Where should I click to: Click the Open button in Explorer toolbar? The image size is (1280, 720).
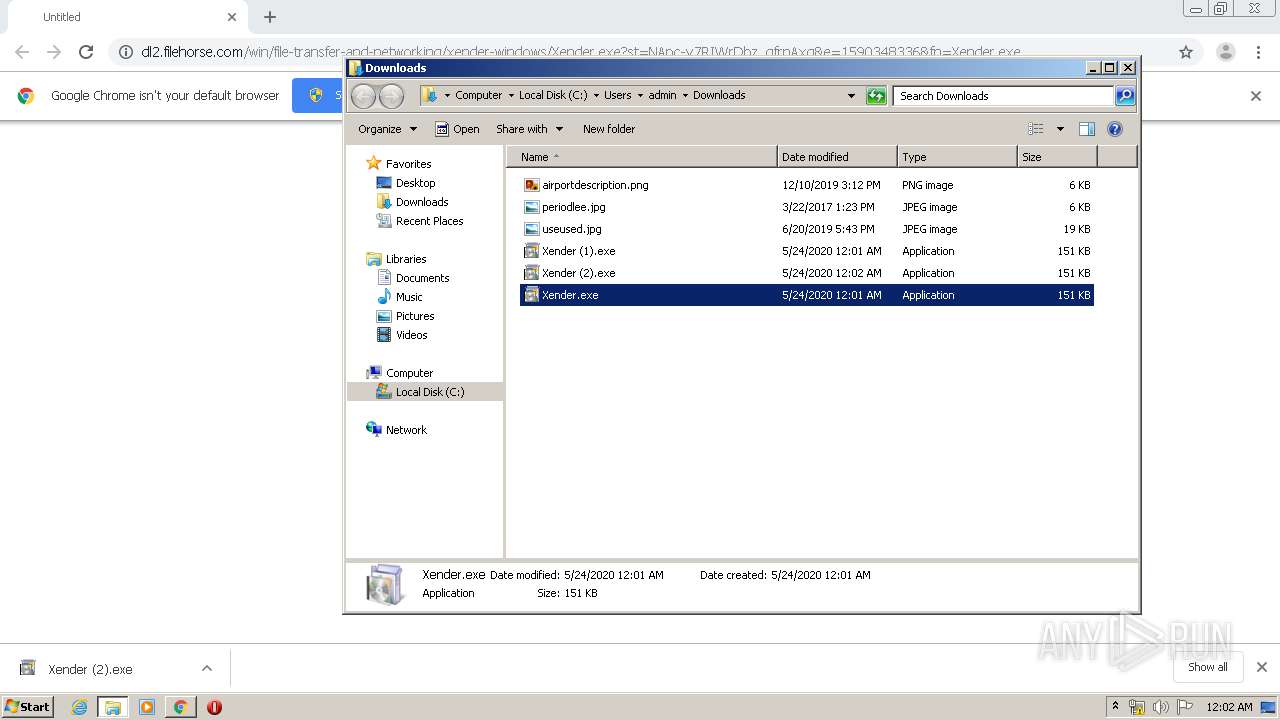[458, 129]
